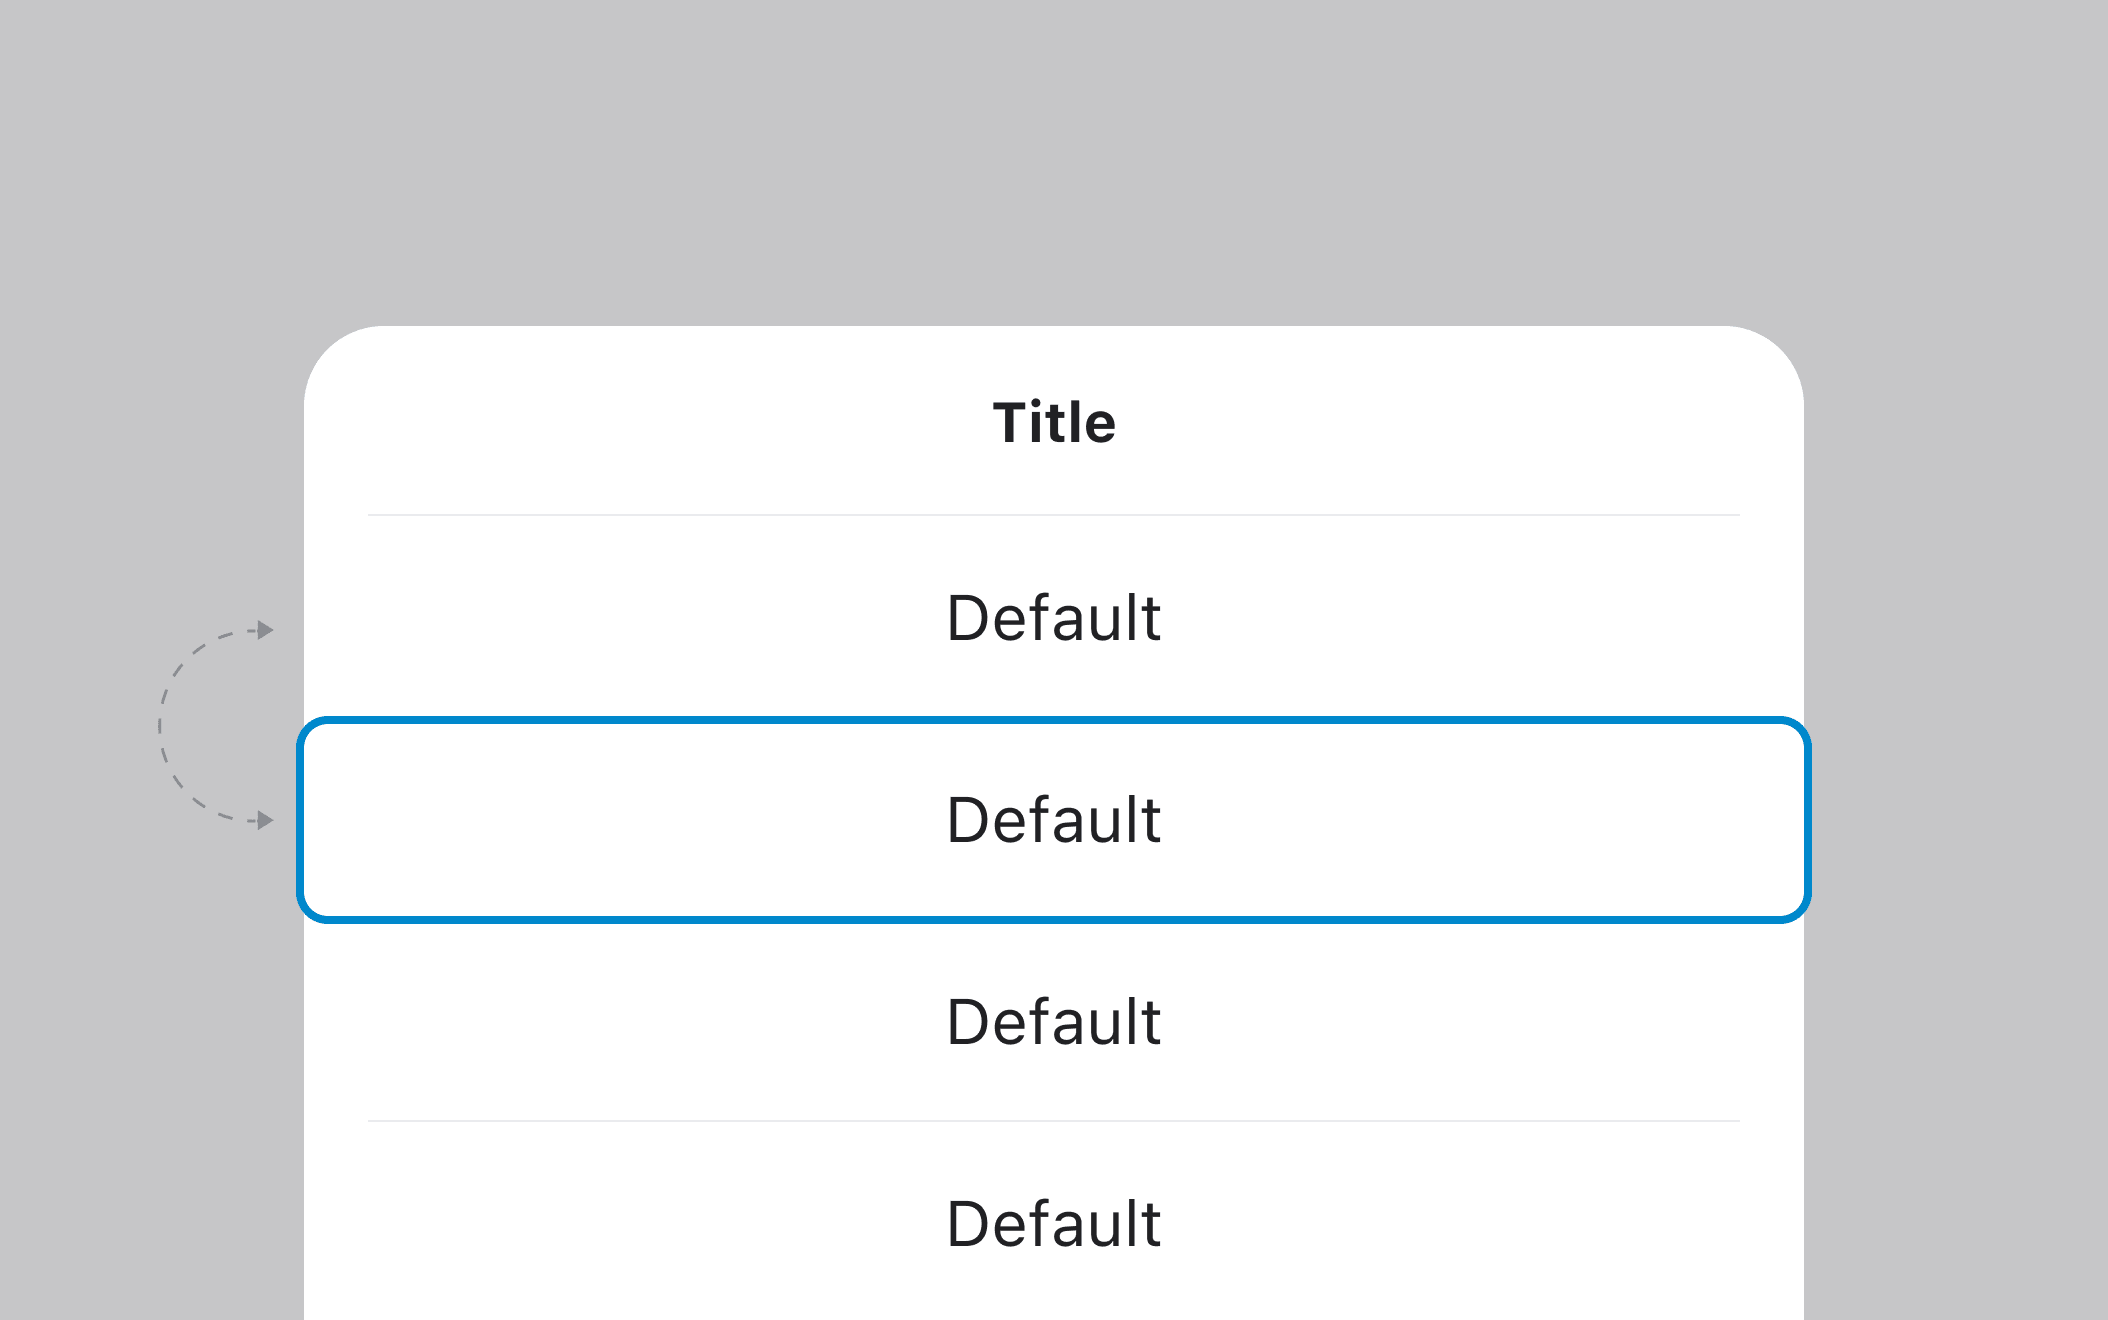Click the white space left of the Title text
Viewport: 2108px width, 1320px height.
(650, 422)
